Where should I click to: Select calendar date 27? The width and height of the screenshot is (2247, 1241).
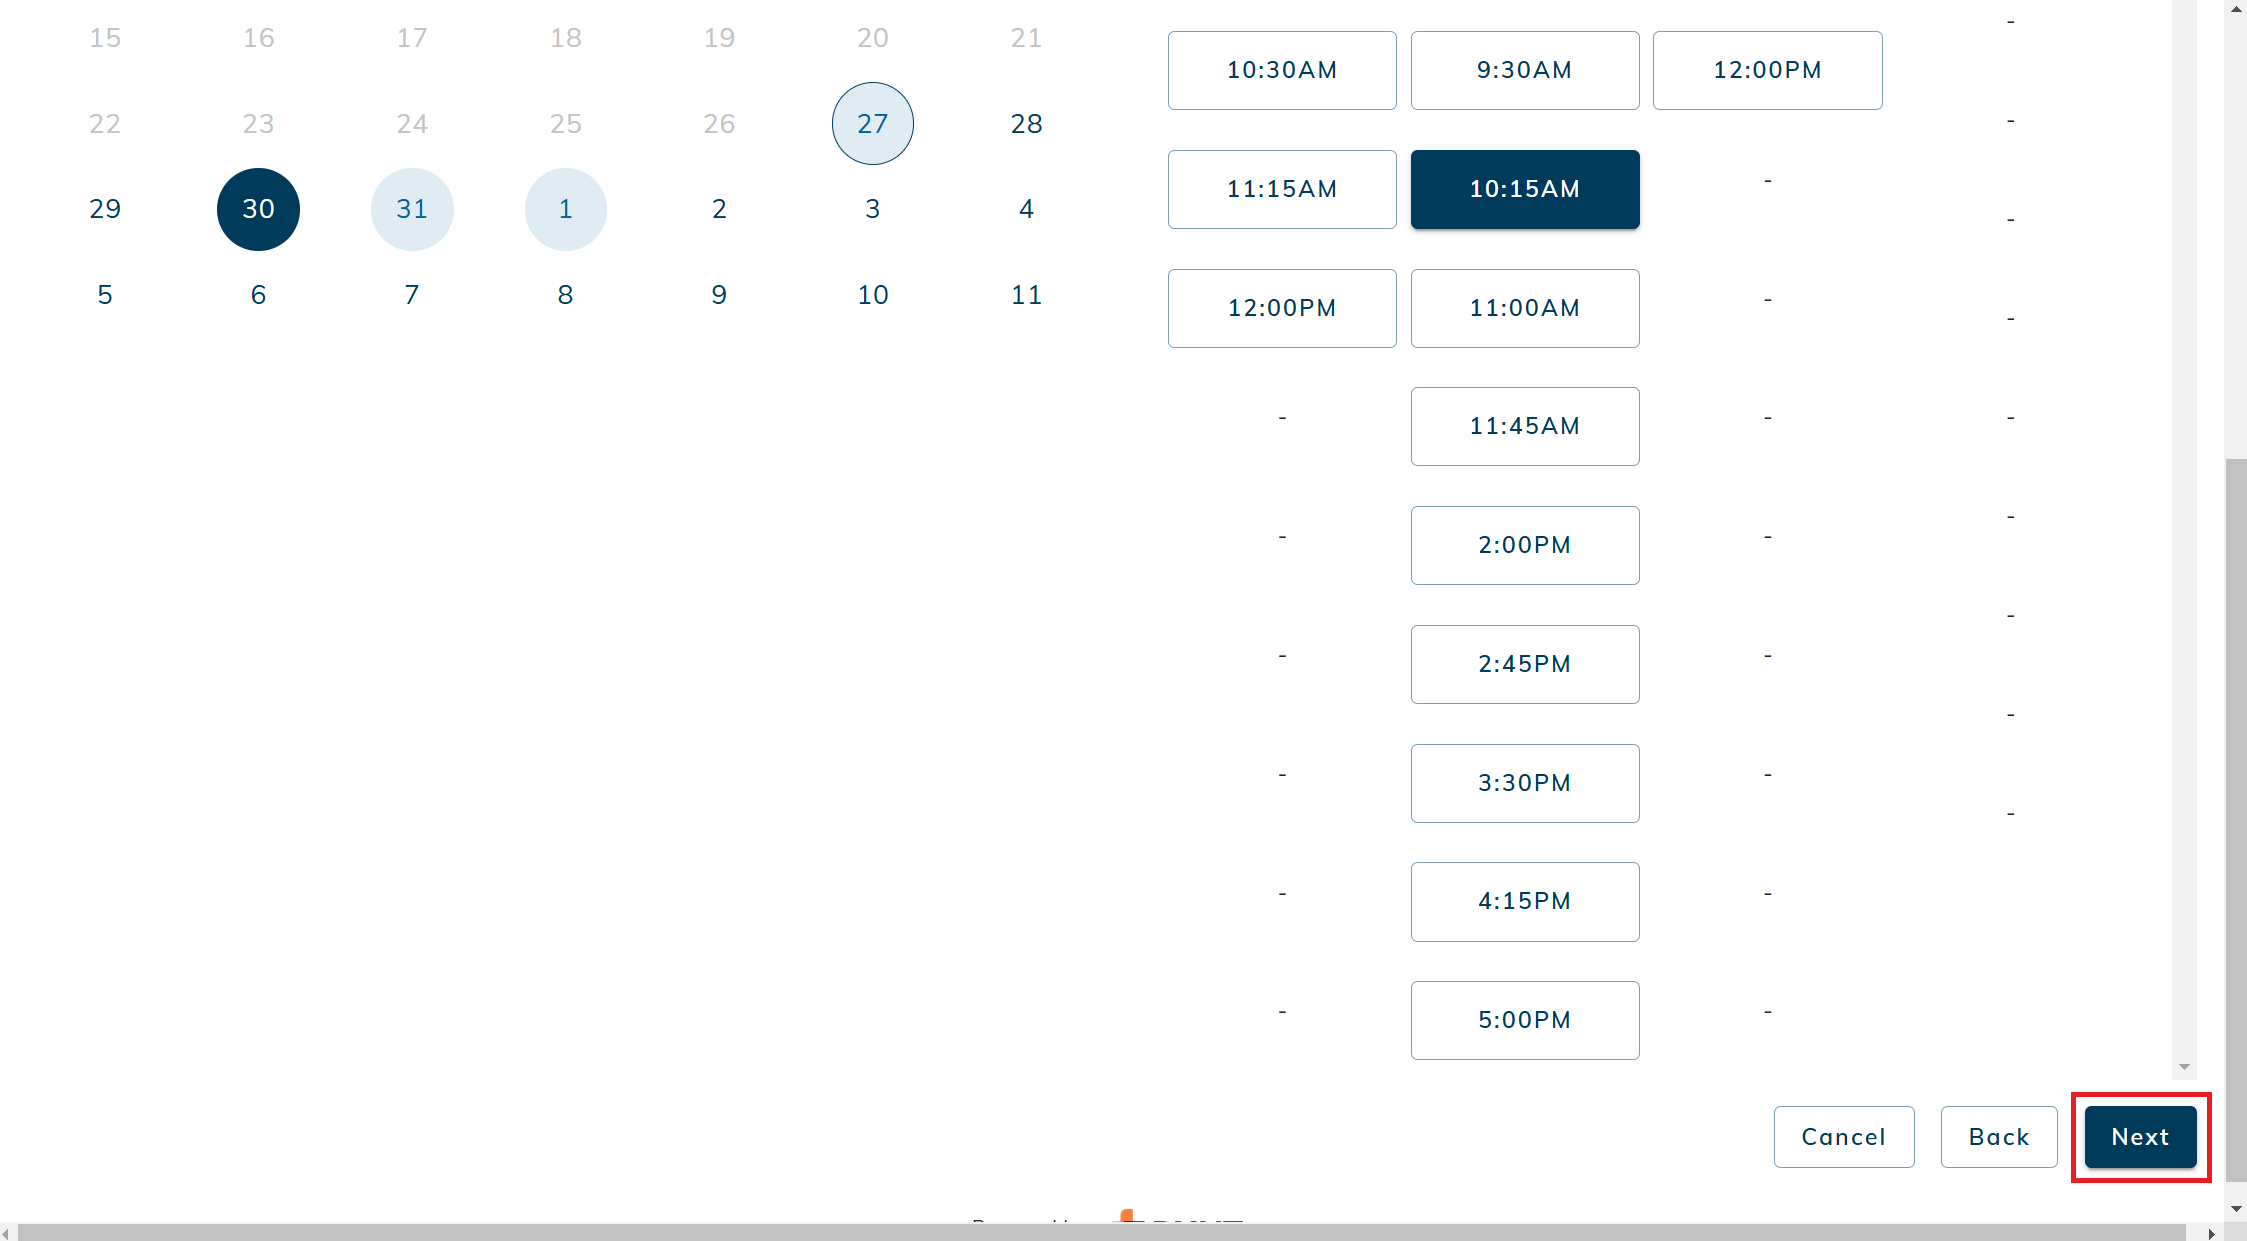[873, 123]
